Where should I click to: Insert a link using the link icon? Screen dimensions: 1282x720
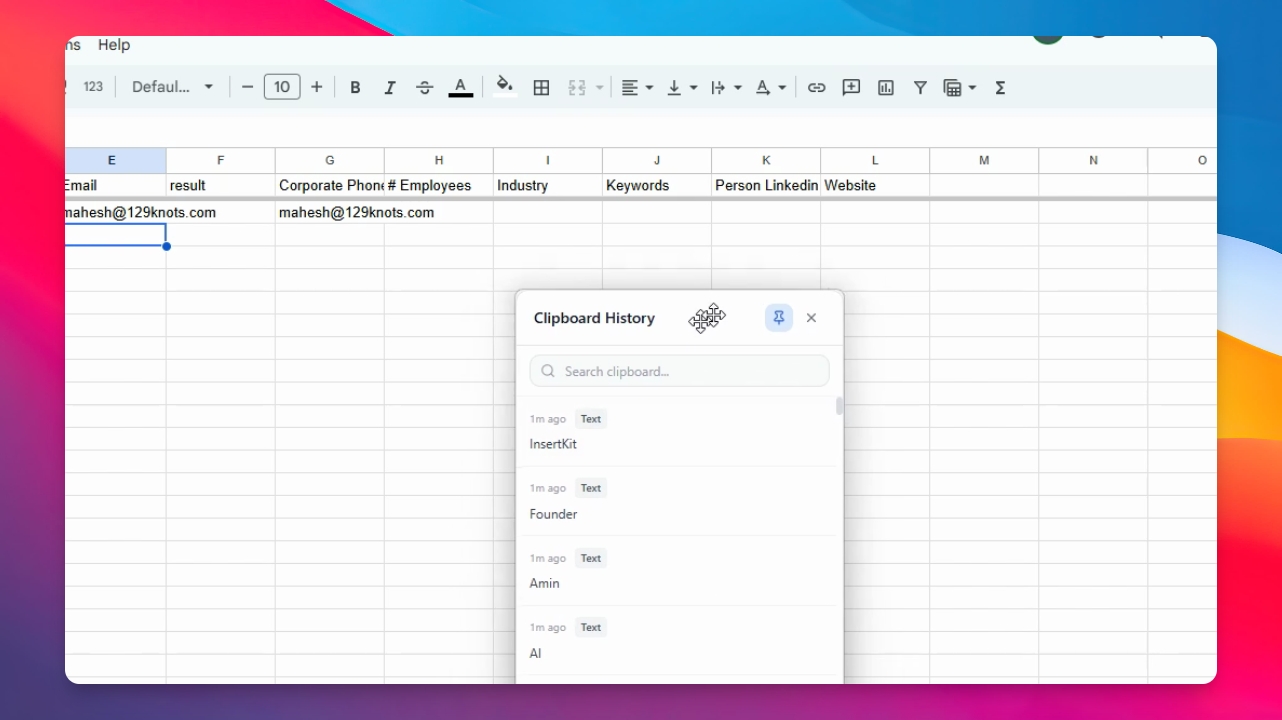817,88
